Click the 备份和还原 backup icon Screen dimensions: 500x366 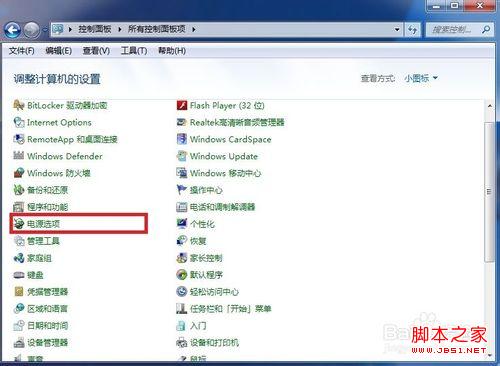coord(19,190)
